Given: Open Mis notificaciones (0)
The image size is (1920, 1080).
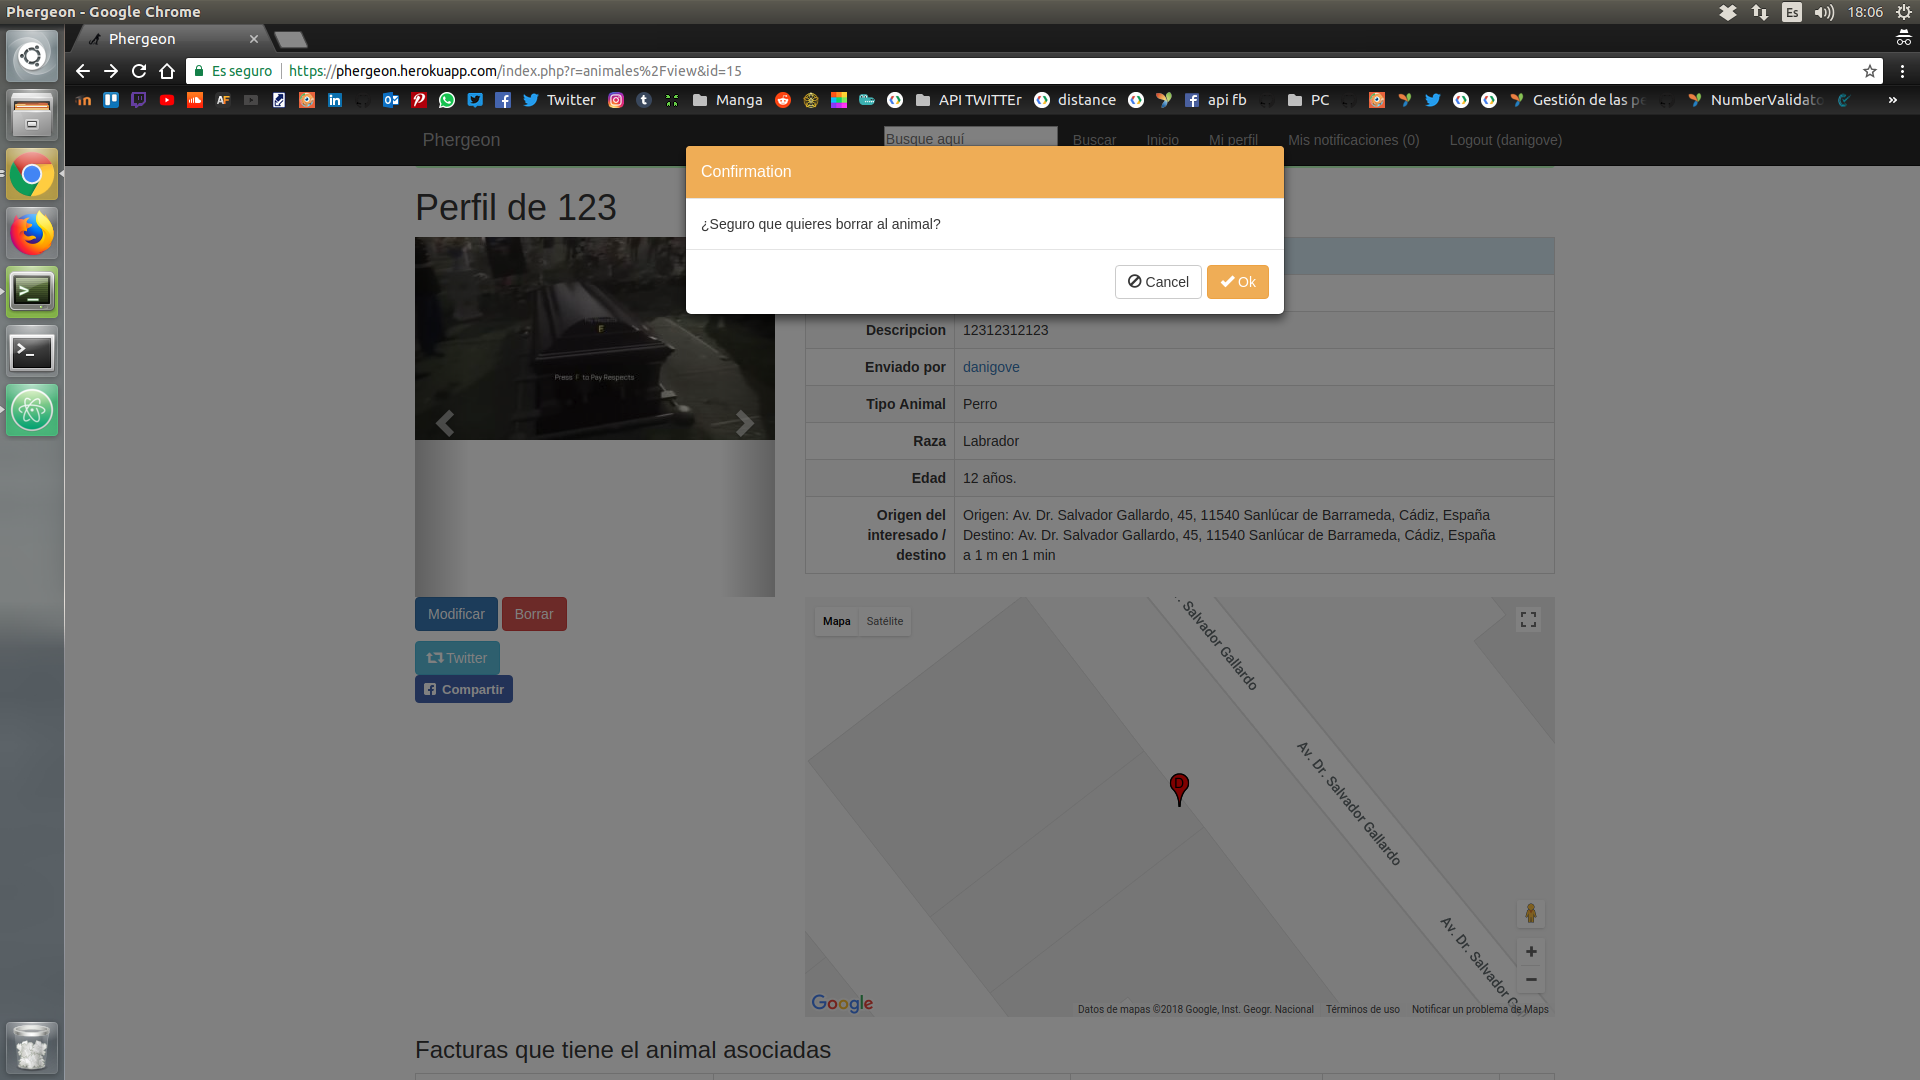Looking at the screenshot, I should tap(1353, 140).
